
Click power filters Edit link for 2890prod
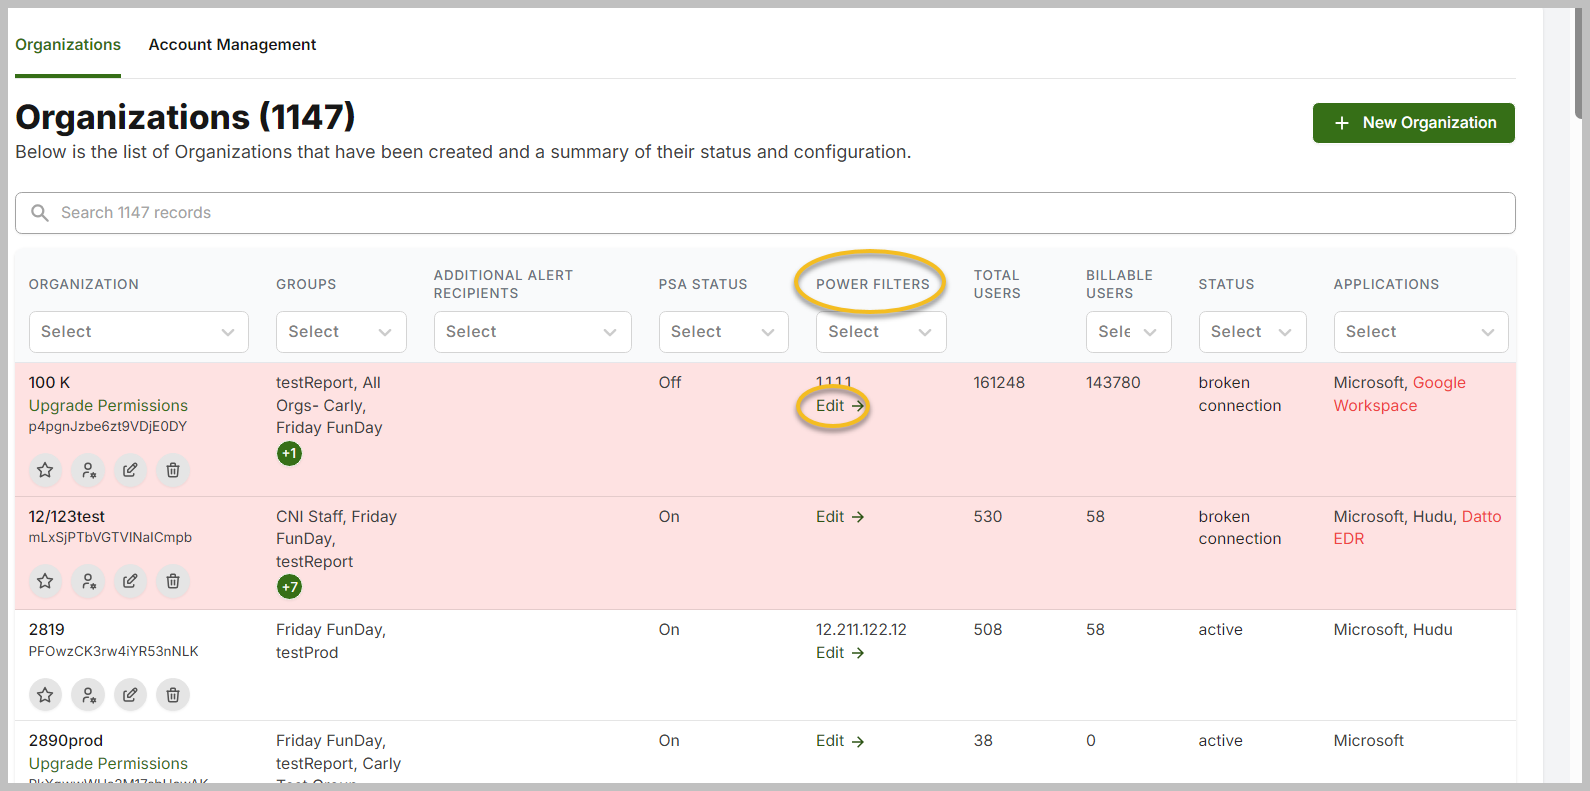(840, 741)
